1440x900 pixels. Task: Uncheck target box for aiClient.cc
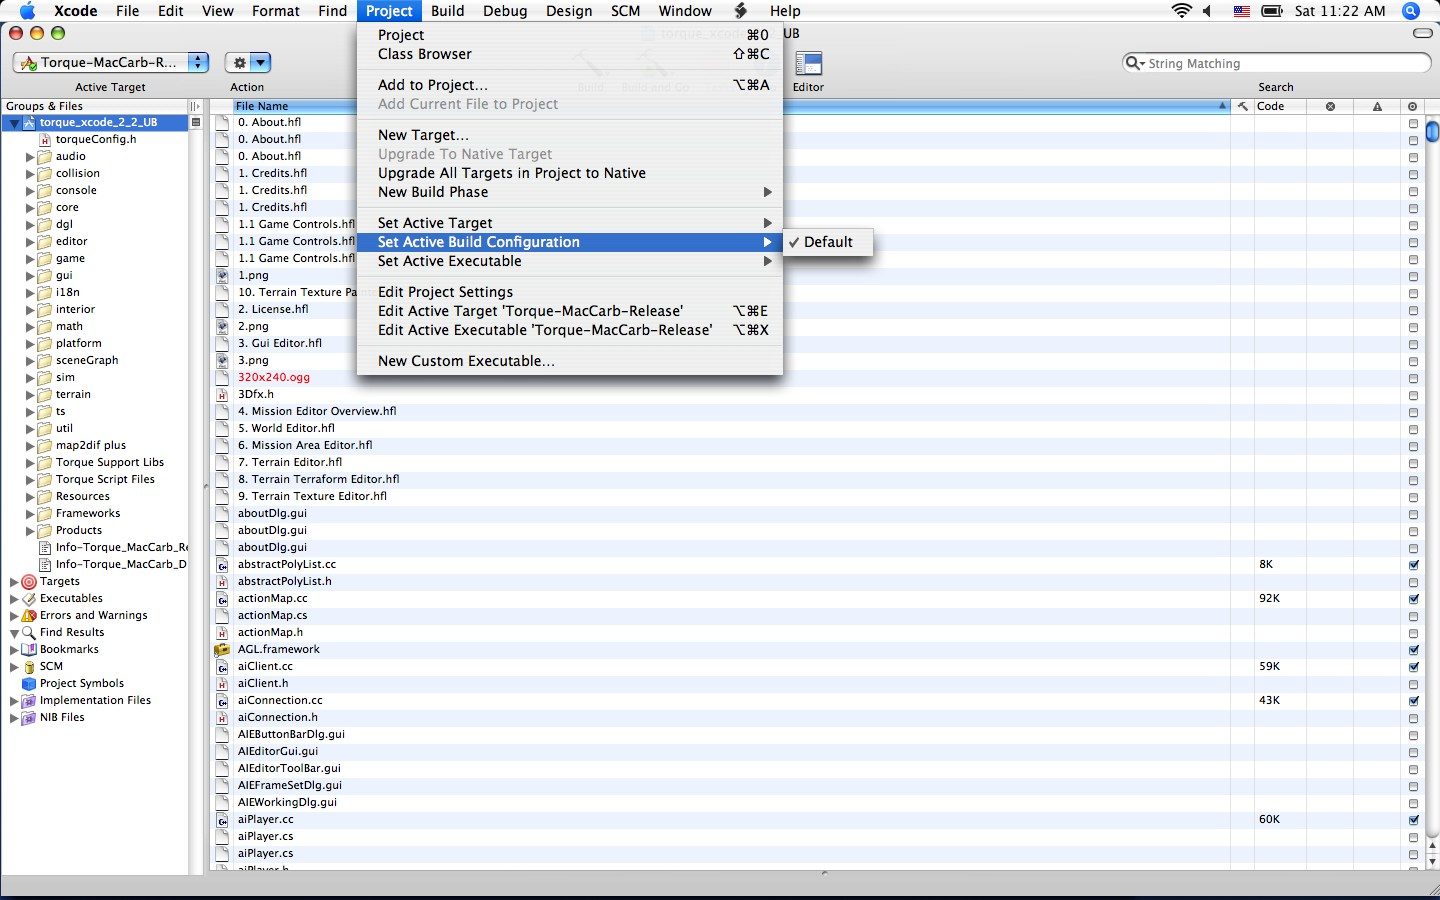coord(1413,667)
